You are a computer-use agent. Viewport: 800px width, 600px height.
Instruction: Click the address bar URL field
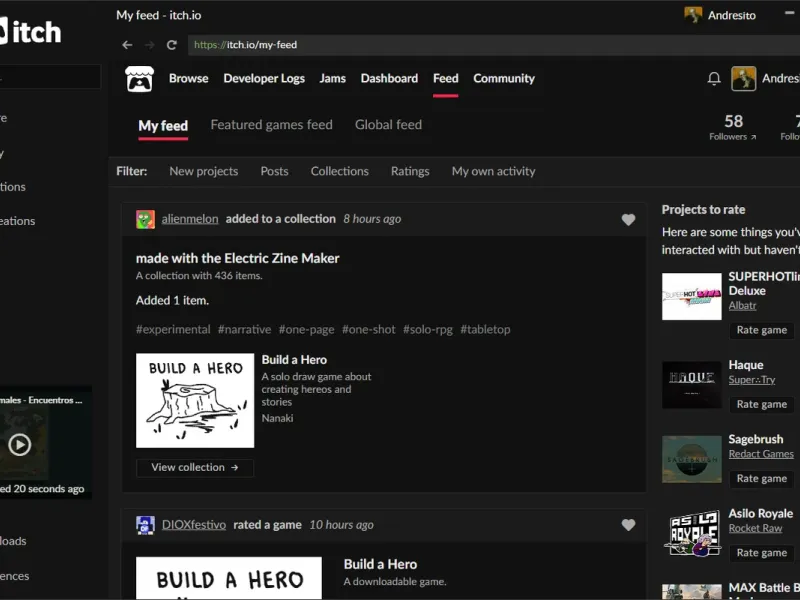(x=493, y=45)
